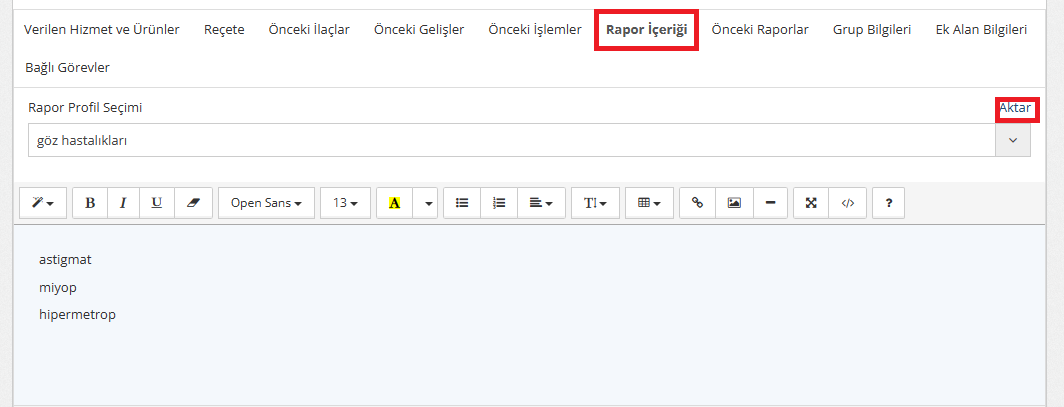Image resolution: width=1064 pixels, height=407 pixels.
Task: Click the göz hastalıkları profile field
Action: (512, 140)
